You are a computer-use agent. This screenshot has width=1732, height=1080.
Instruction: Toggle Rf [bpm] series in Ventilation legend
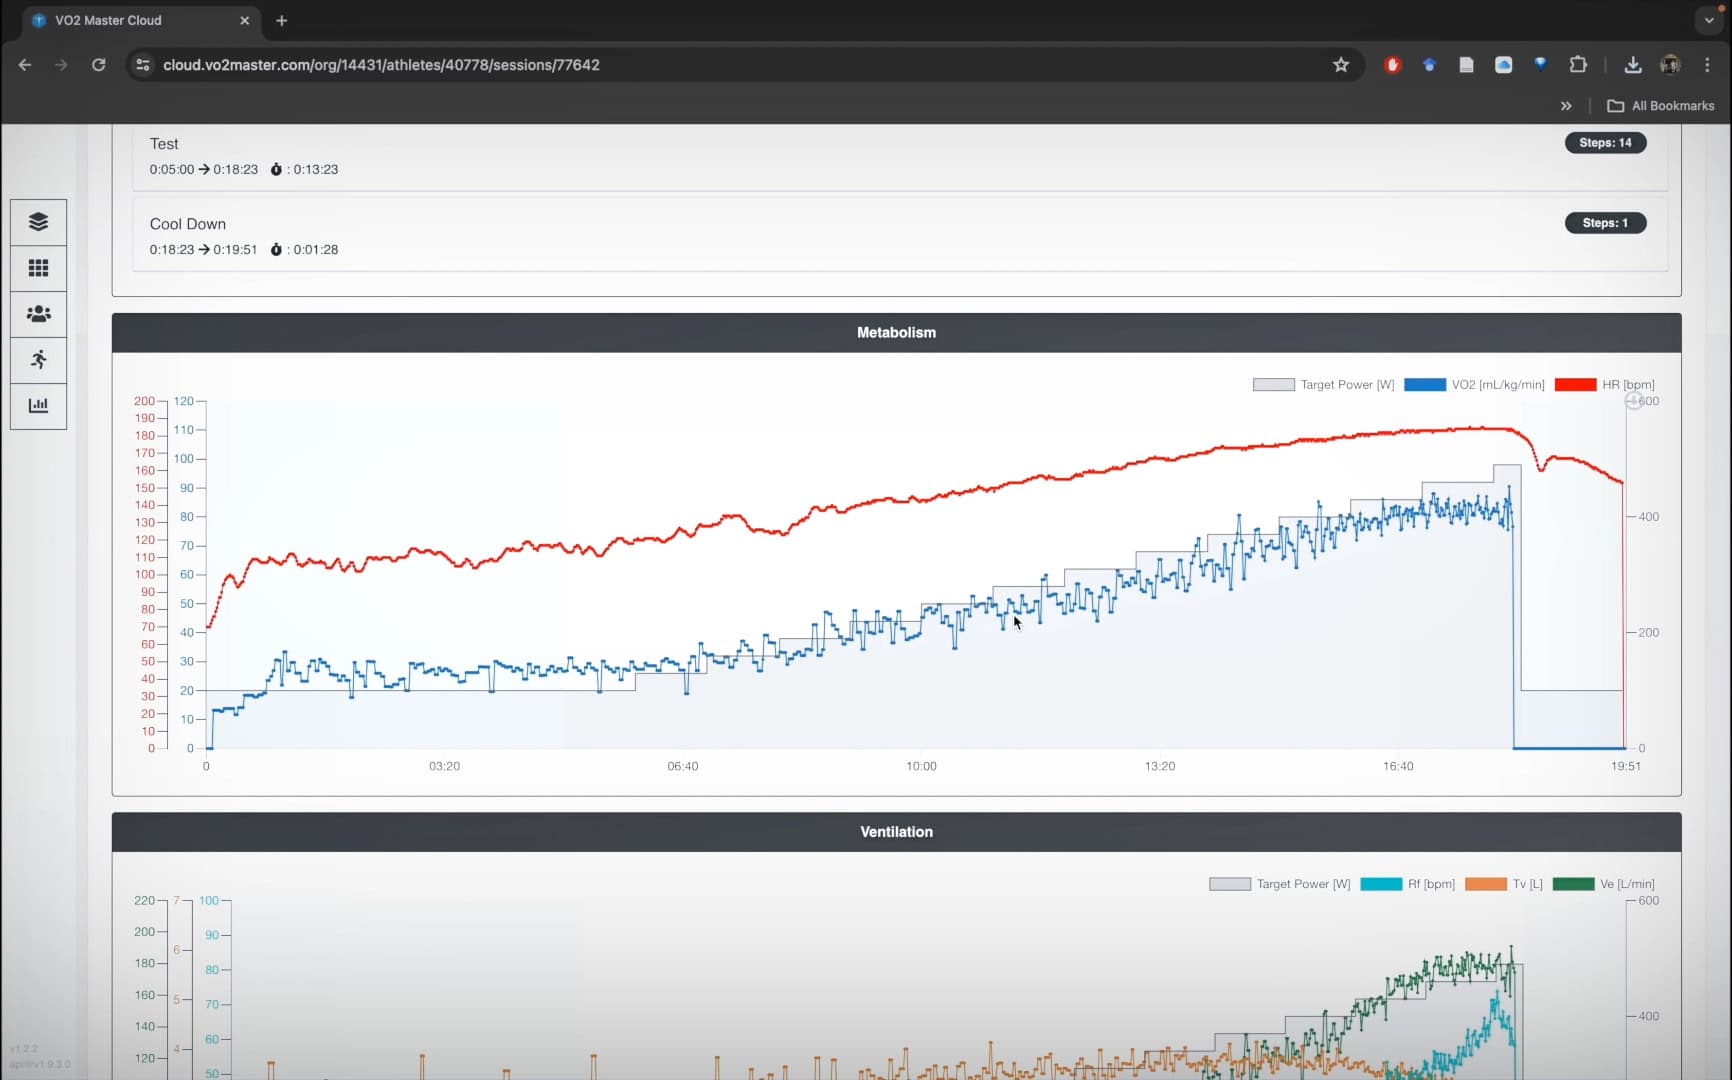(1407, 884)
